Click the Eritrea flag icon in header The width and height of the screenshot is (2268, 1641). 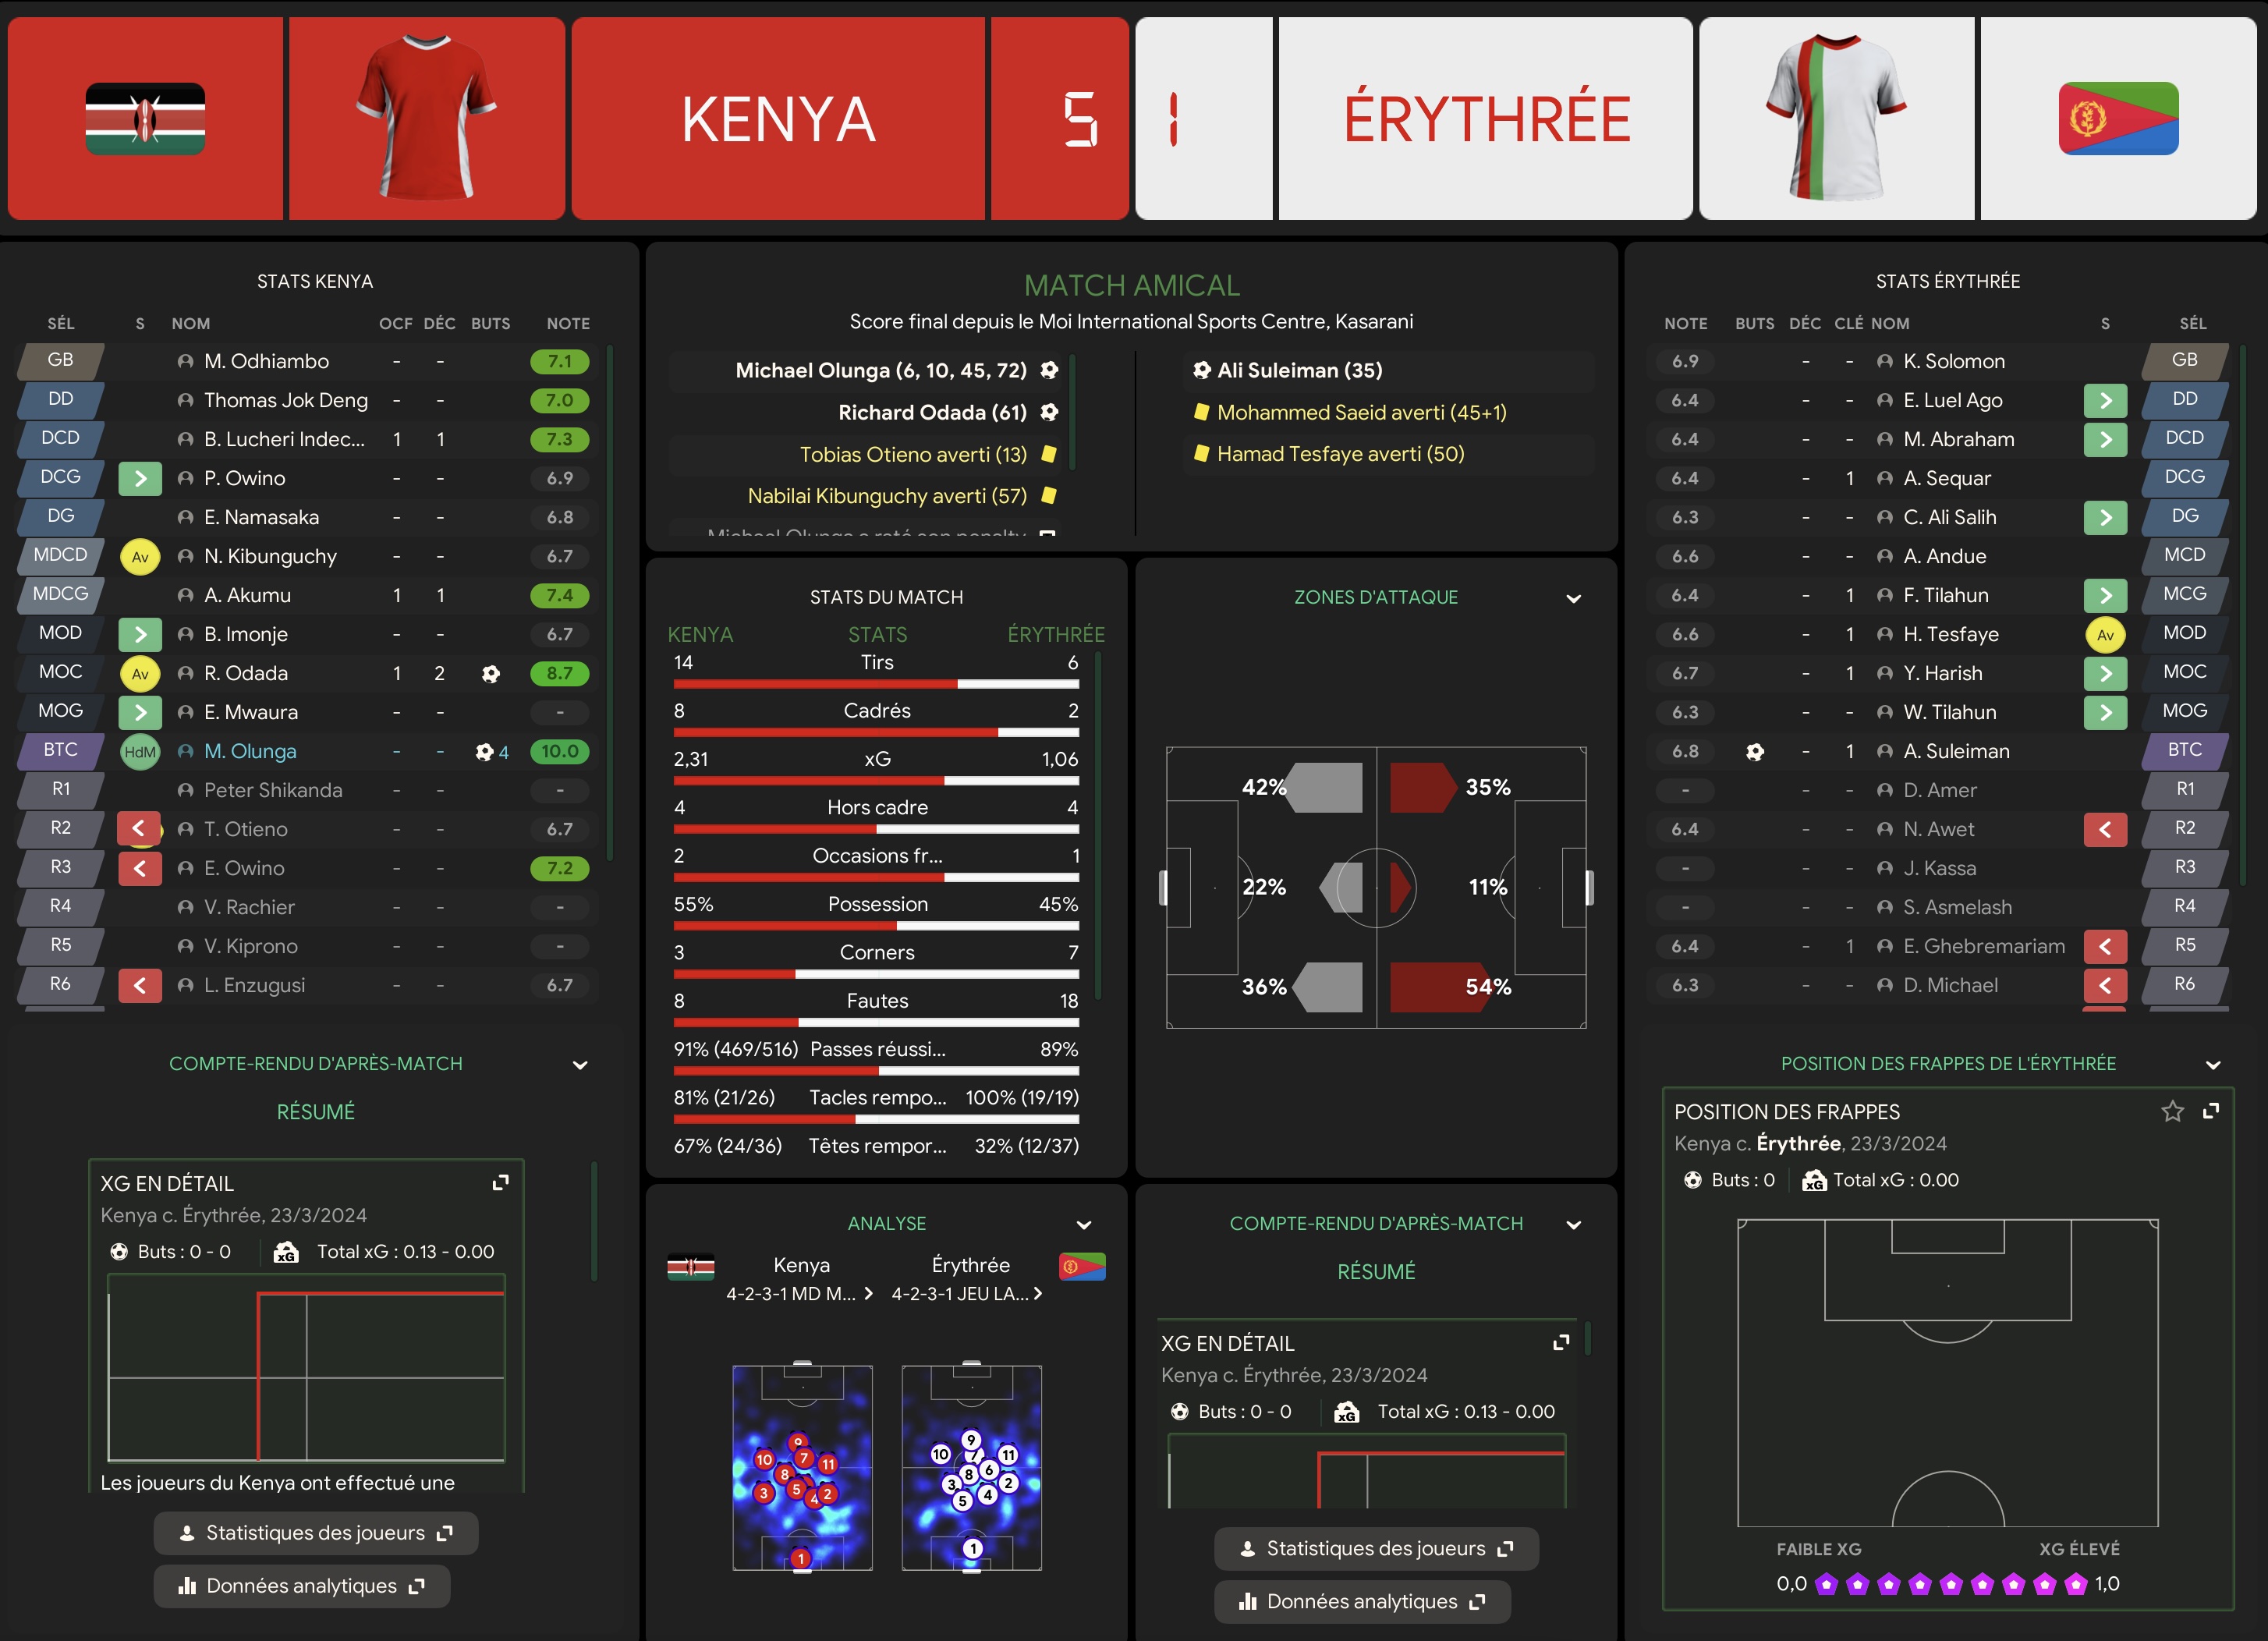pyautogui.click(x=2118, y=119)
